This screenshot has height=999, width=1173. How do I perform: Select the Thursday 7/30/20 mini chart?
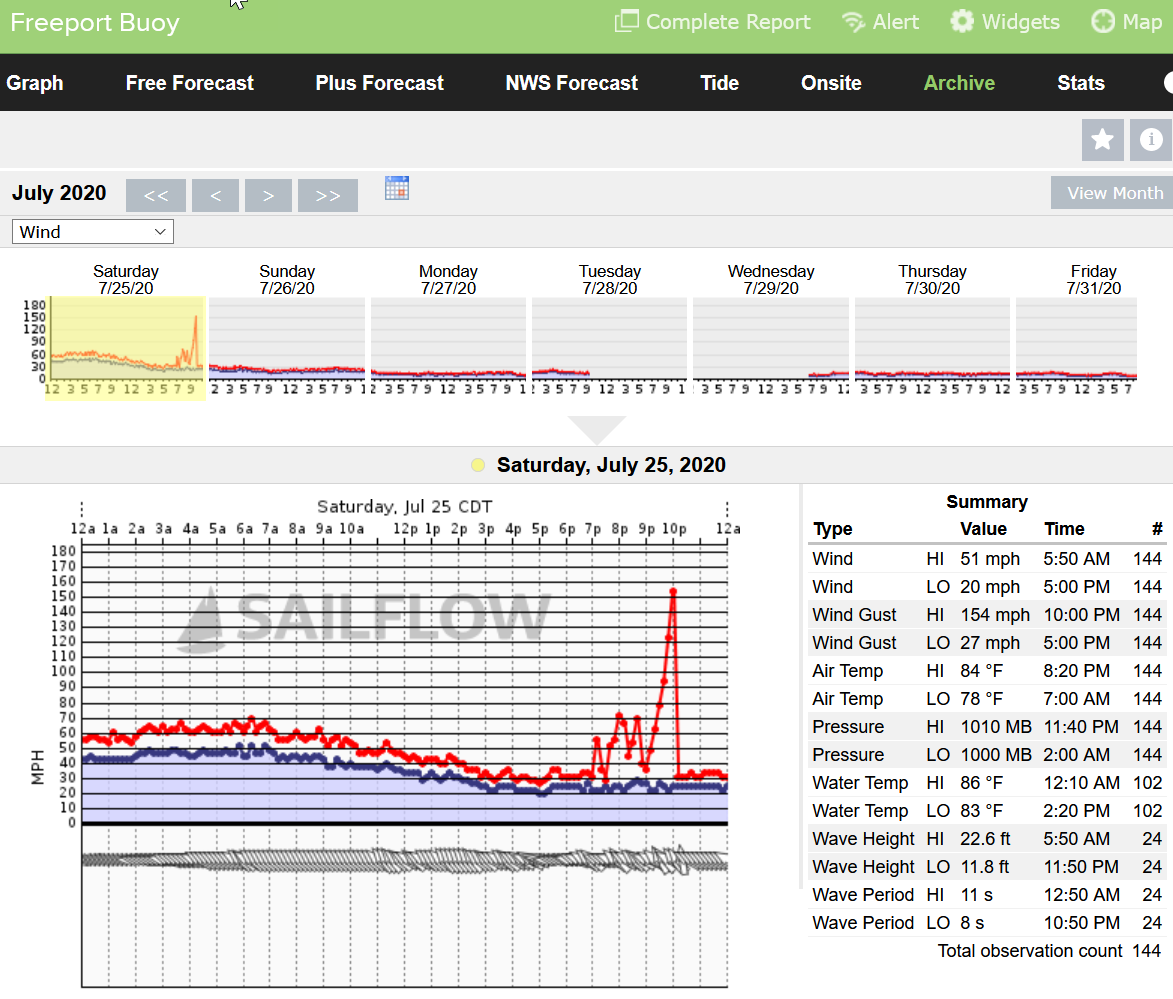pyautogui.click(x=932, y=339)
